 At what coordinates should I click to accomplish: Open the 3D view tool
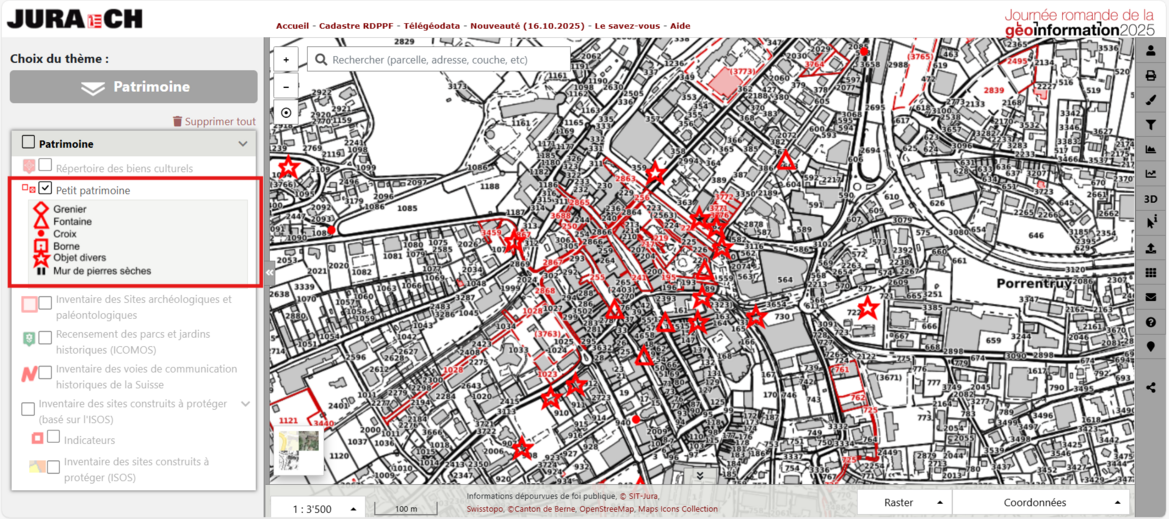coord(1151,199)
